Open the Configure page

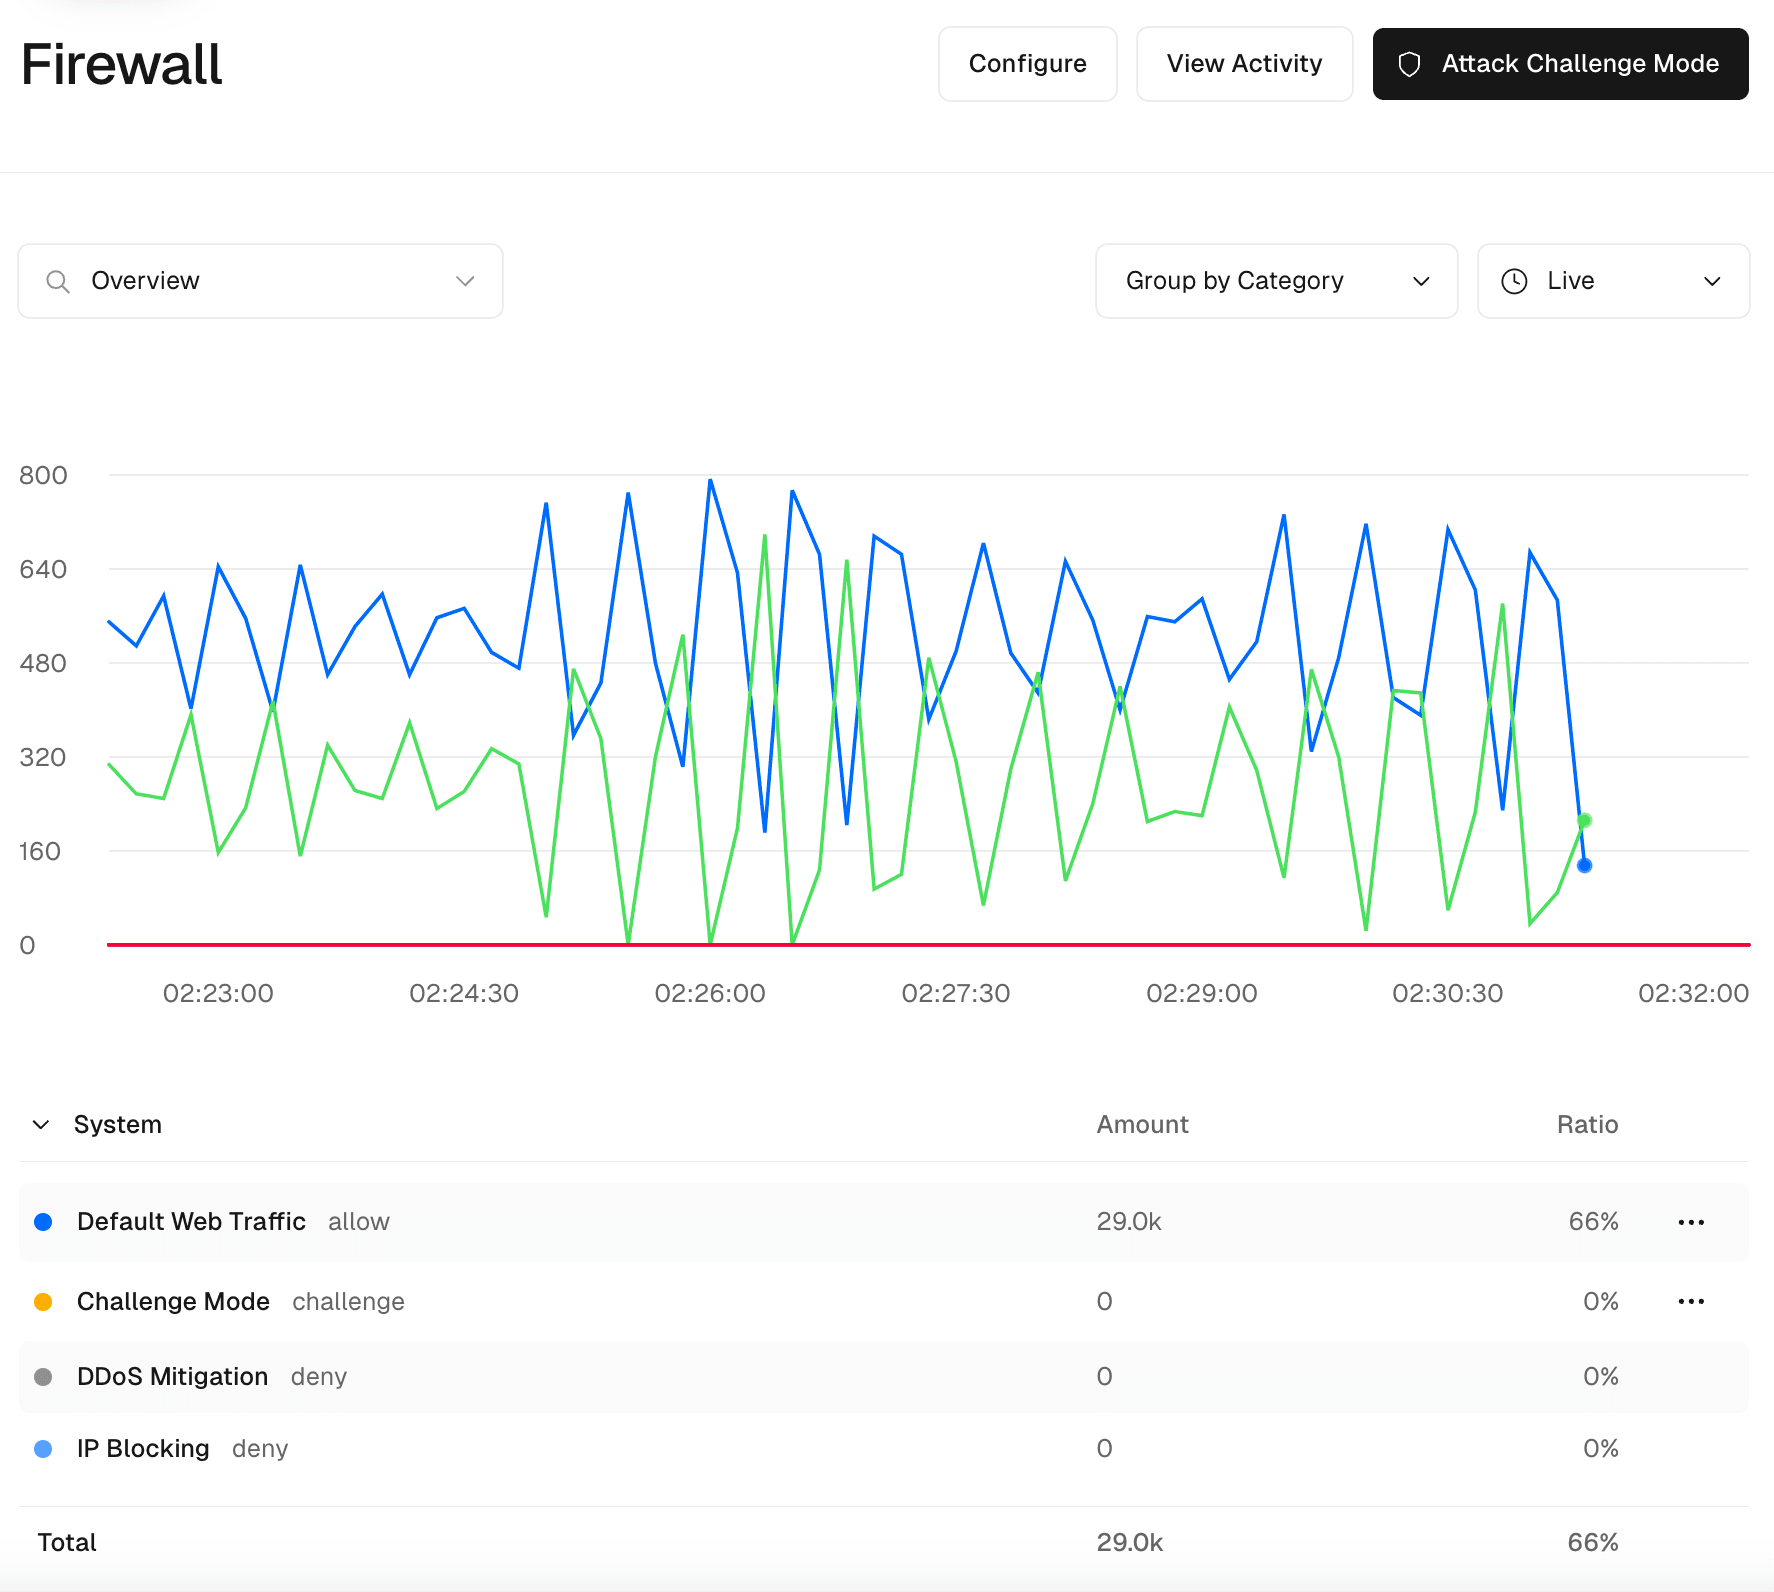pos(1027,63)
